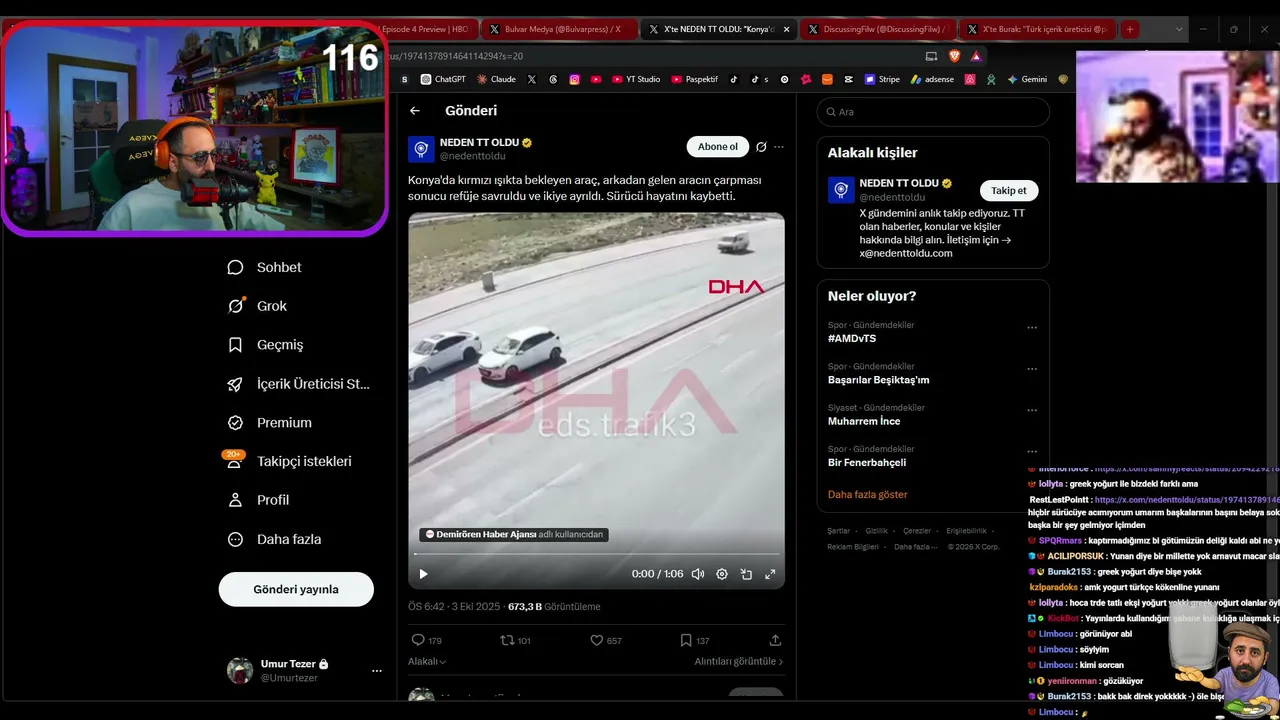Click the Ara search field
Screen dimensions: 1280x720
coord(933,112)
